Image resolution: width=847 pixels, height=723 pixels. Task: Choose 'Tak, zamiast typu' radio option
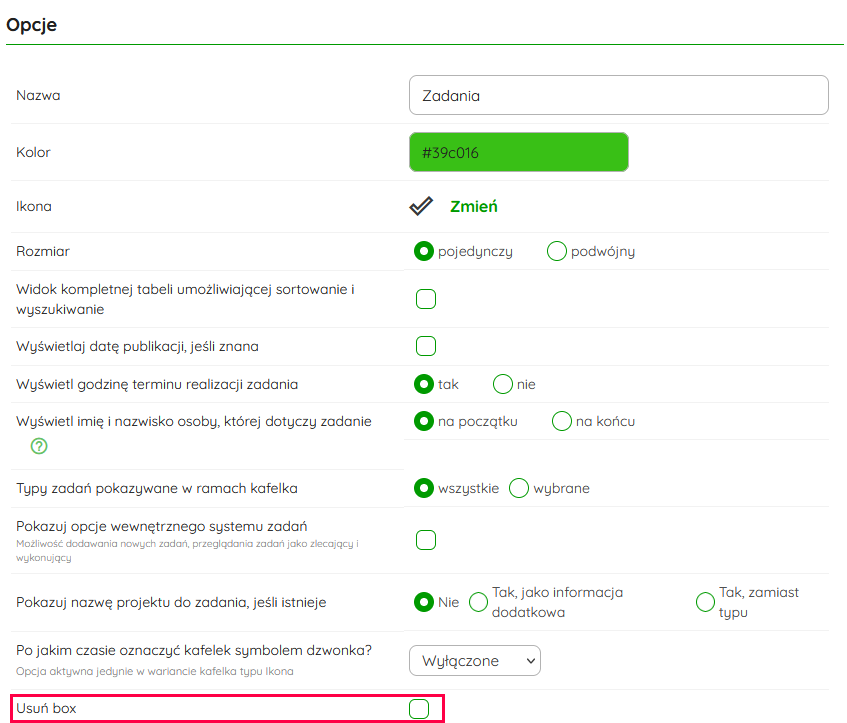click(x=706, y=602)
